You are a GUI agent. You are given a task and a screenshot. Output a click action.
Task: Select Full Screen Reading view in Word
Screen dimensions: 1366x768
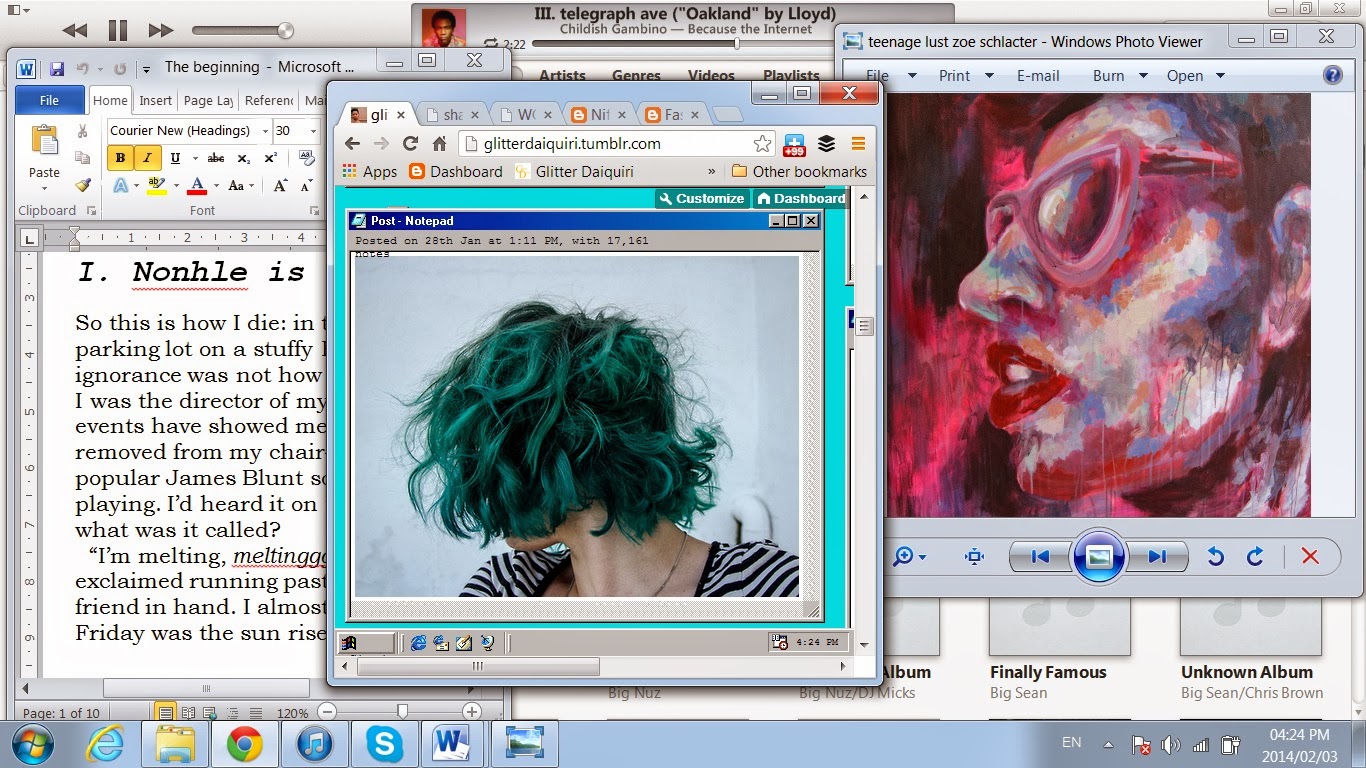(x=188, y=713)
